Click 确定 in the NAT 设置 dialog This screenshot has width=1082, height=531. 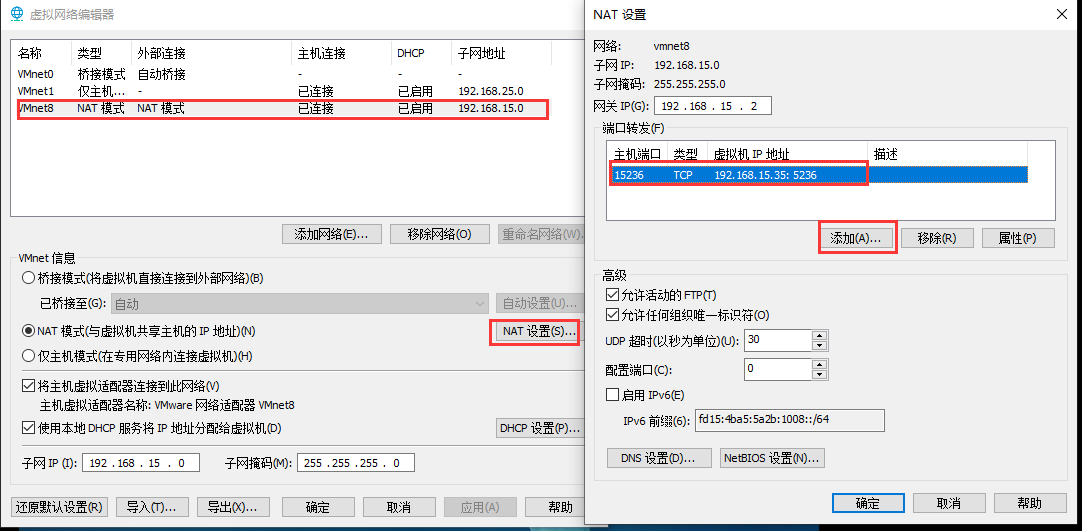click(868, 503)
